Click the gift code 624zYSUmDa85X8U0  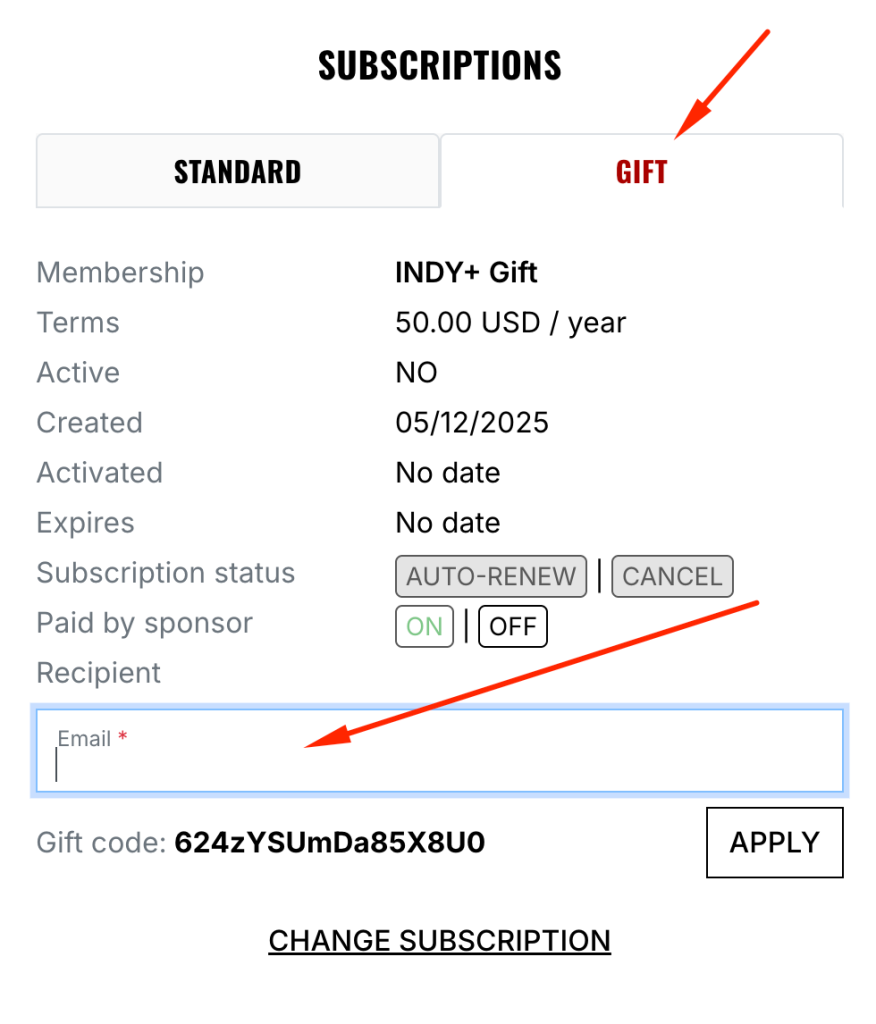(329, 843)
